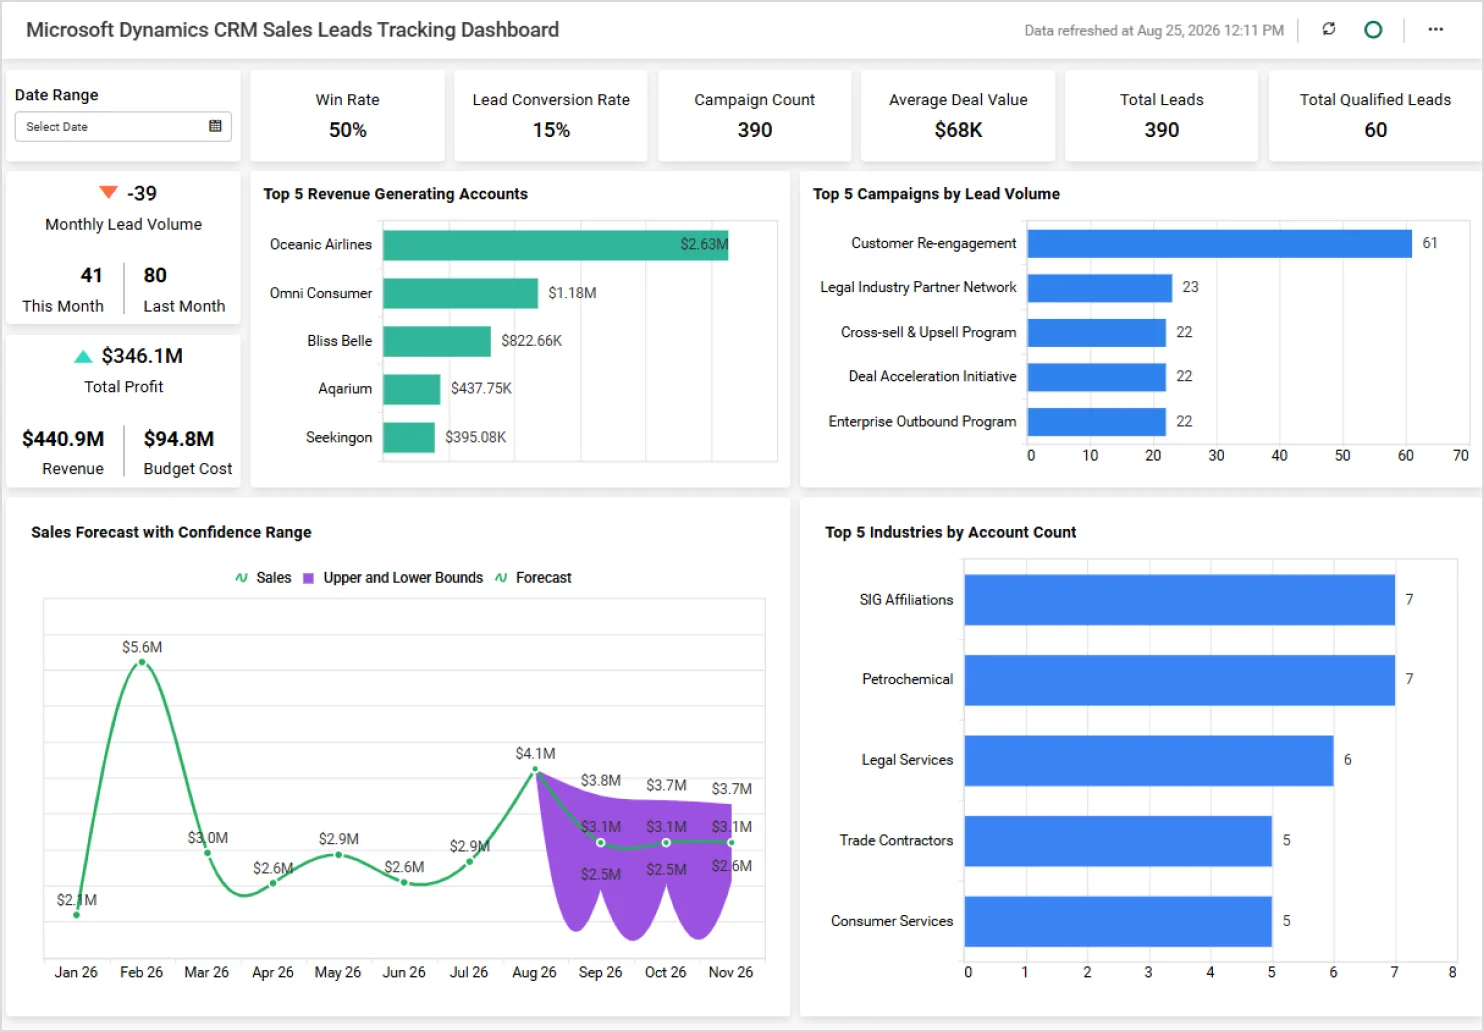Select the Lead Conversion Rate card
Image resolution: width=1484 pixels, height=1032 pixels.
551,115
